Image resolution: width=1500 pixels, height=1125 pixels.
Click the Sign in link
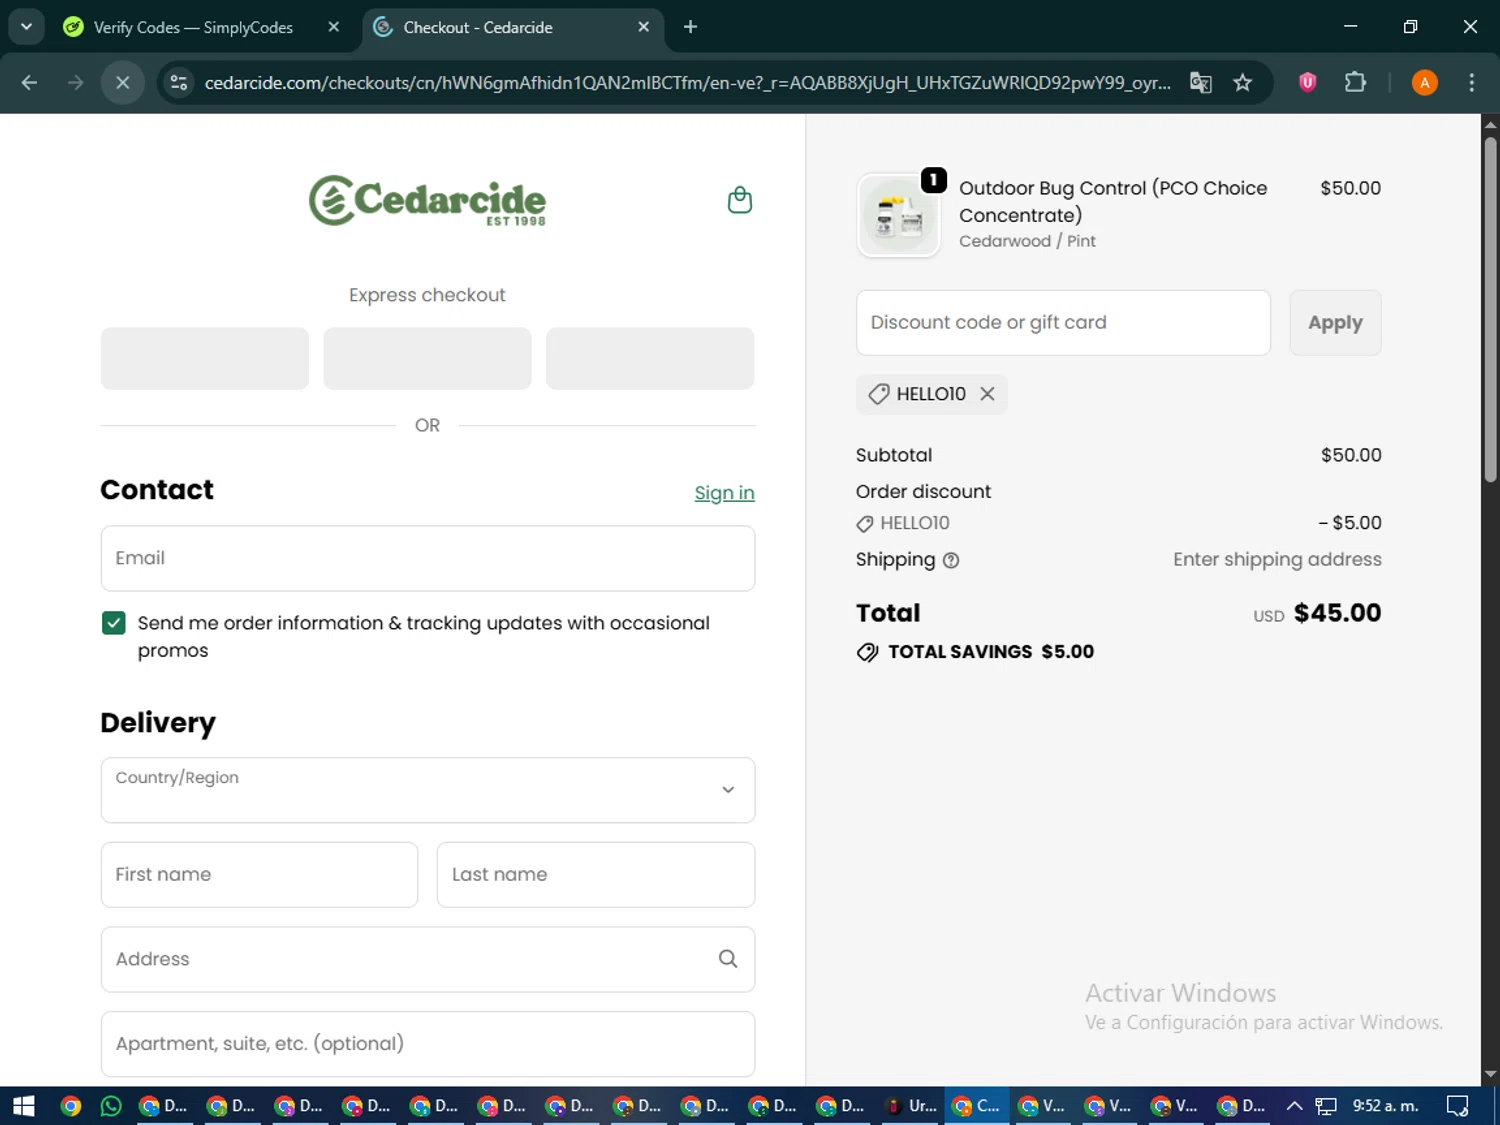(724, 493)
